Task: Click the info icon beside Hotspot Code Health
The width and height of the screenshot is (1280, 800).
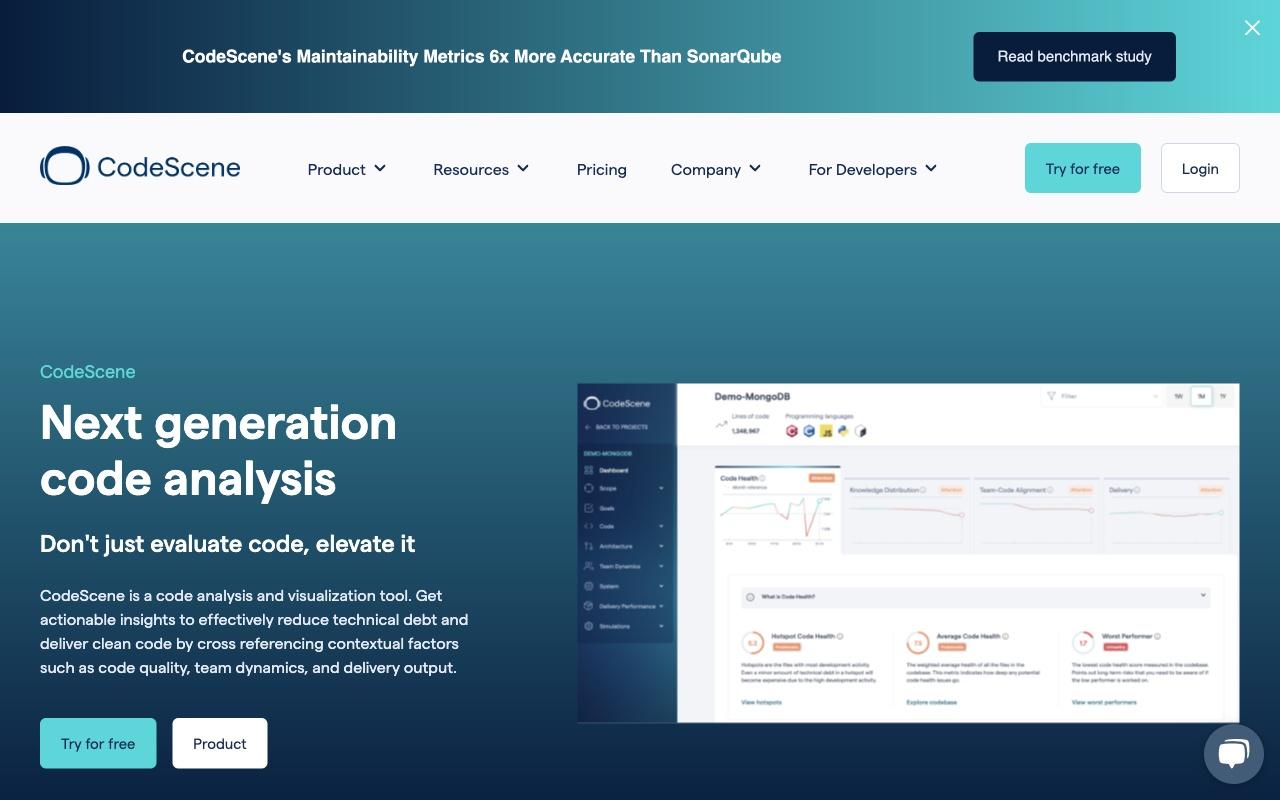Action: (840, 636)
